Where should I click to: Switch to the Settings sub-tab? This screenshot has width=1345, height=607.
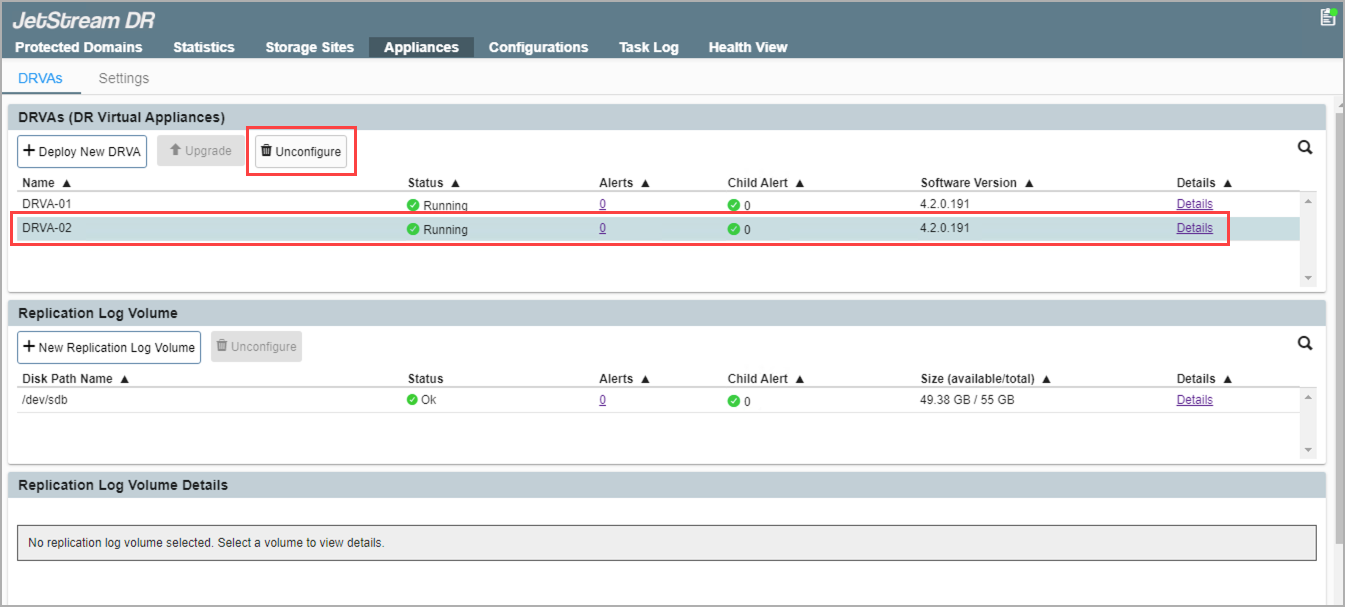coord(123,78)
